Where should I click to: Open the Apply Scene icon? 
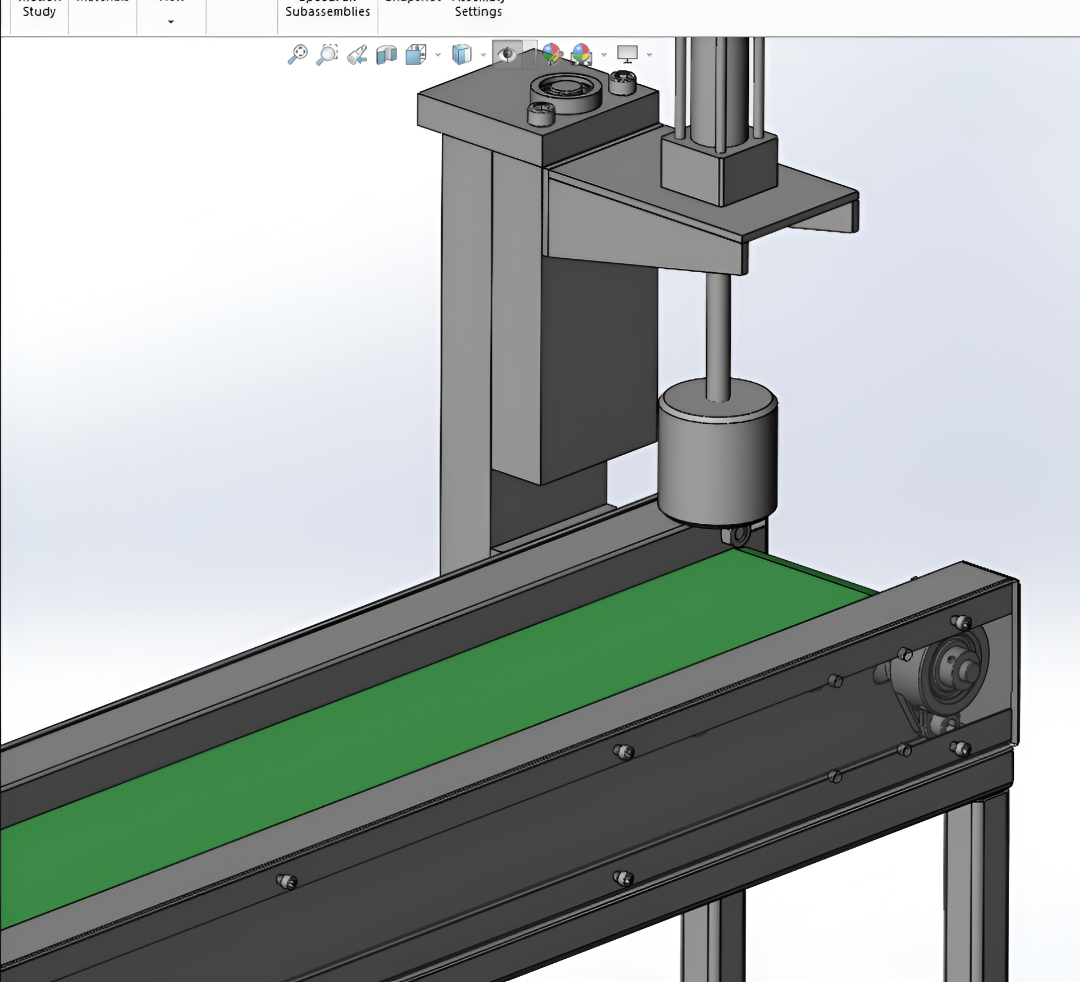pyautogui.click(x=581, y=54)
